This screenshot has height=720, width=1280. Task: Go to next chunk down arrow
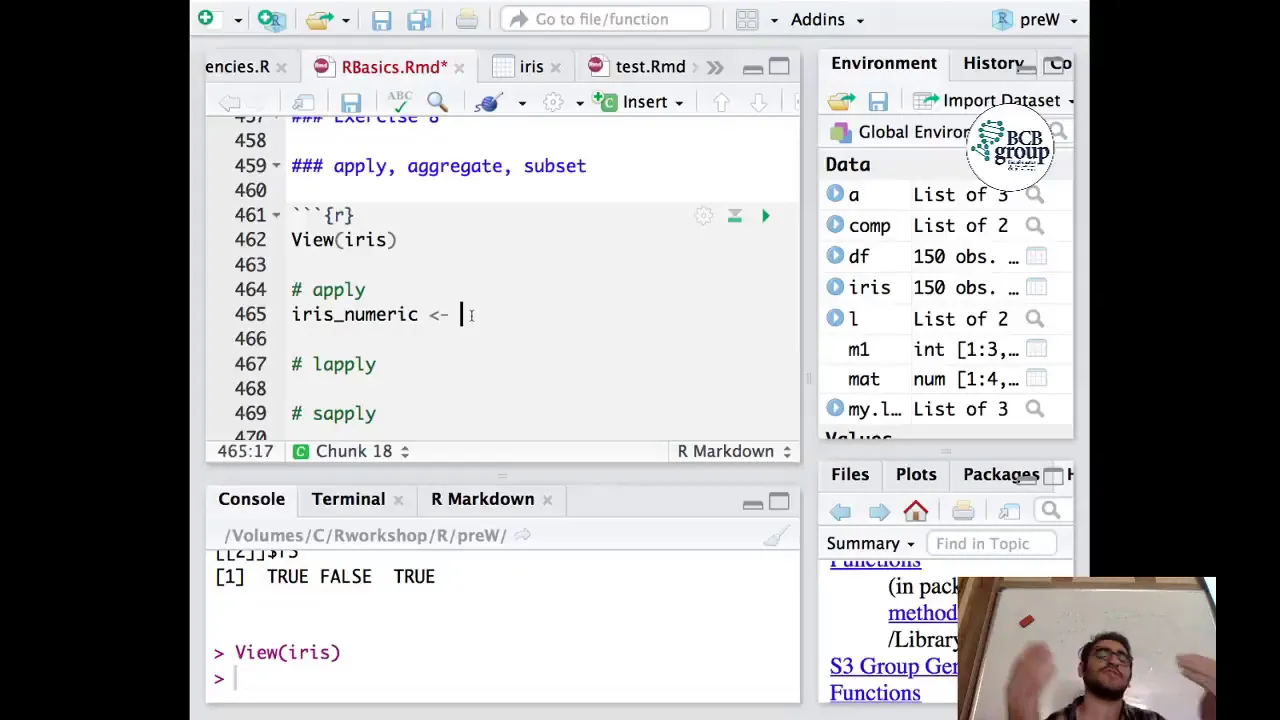click(758, 102)
